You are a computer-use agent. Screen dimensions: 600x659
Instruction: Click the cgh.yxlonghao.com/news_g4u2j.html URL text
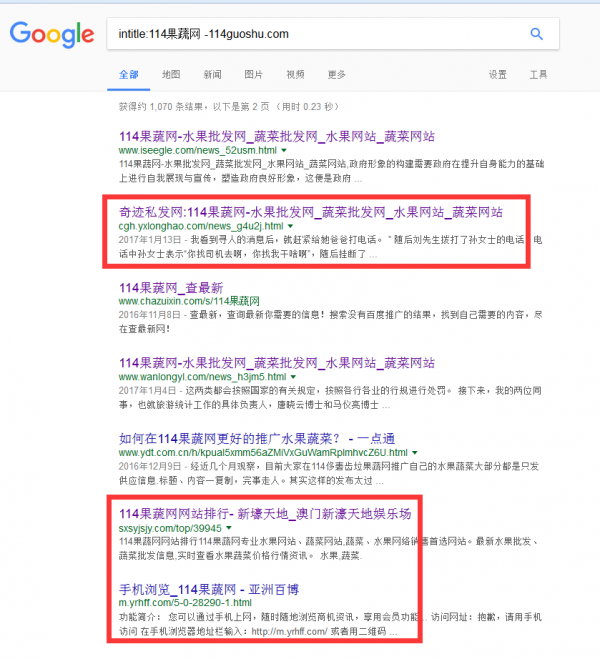201,226
